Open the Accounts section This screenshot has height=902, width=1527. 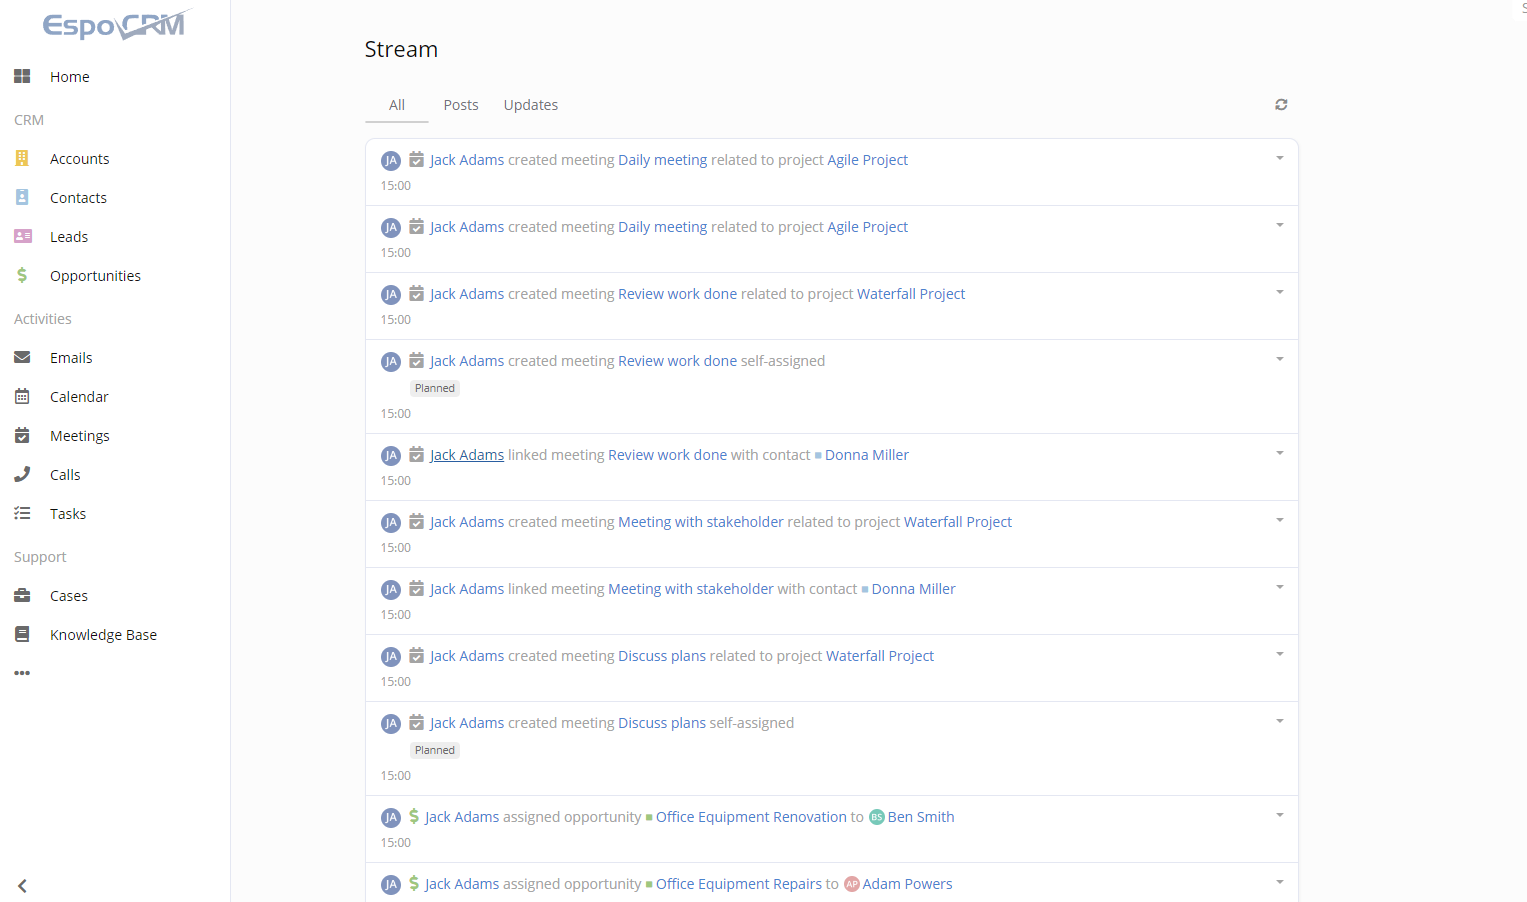point(79,159)
